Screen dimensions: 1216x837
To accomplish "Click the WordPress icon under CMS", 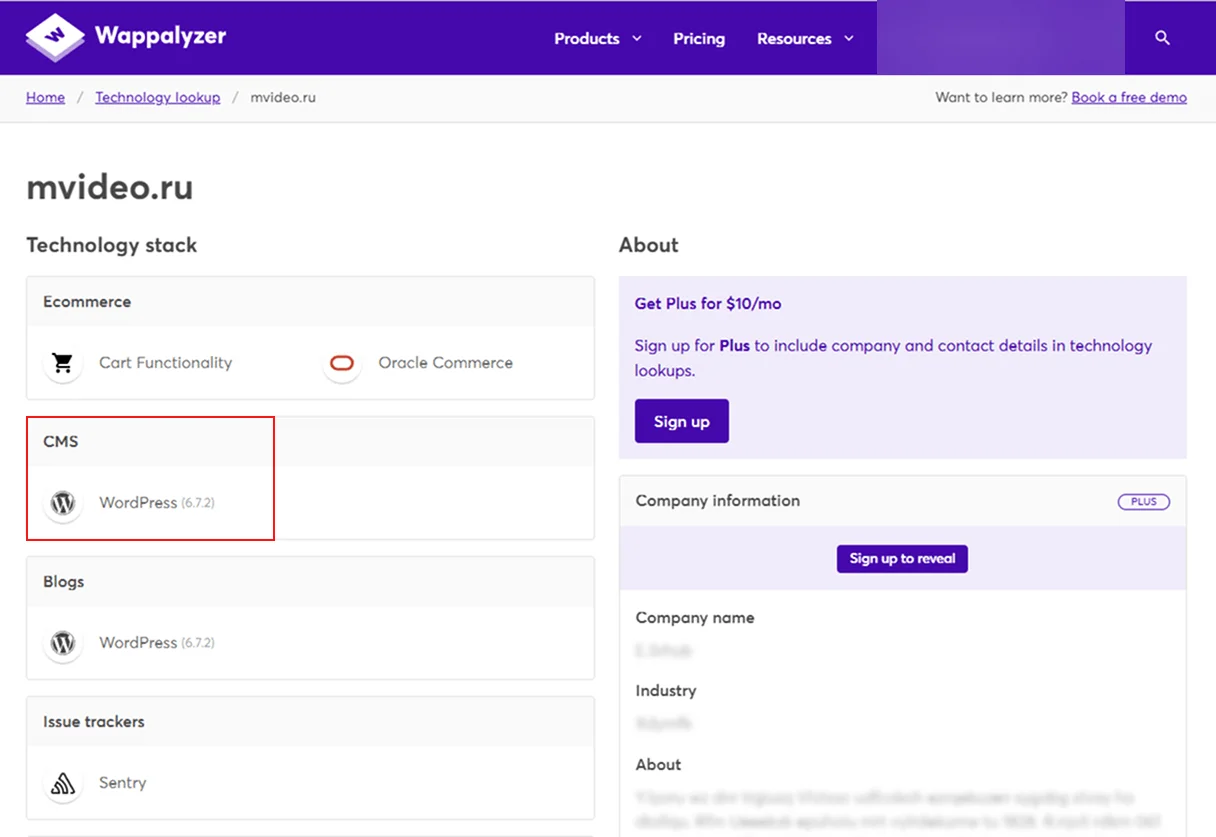I will (63, 503).
